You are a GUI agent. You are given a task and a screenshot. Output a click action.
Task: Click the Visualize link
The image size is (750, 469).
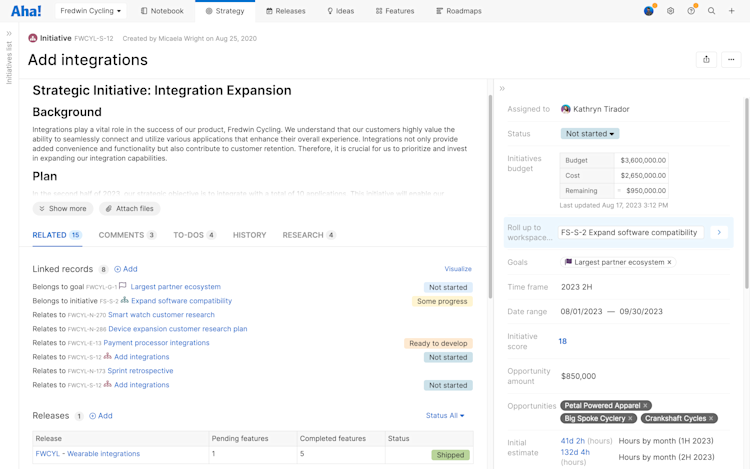coord(458,269)
